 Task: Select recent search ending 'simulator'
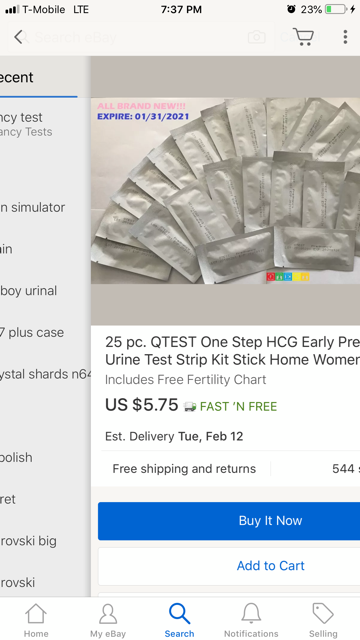33,207
